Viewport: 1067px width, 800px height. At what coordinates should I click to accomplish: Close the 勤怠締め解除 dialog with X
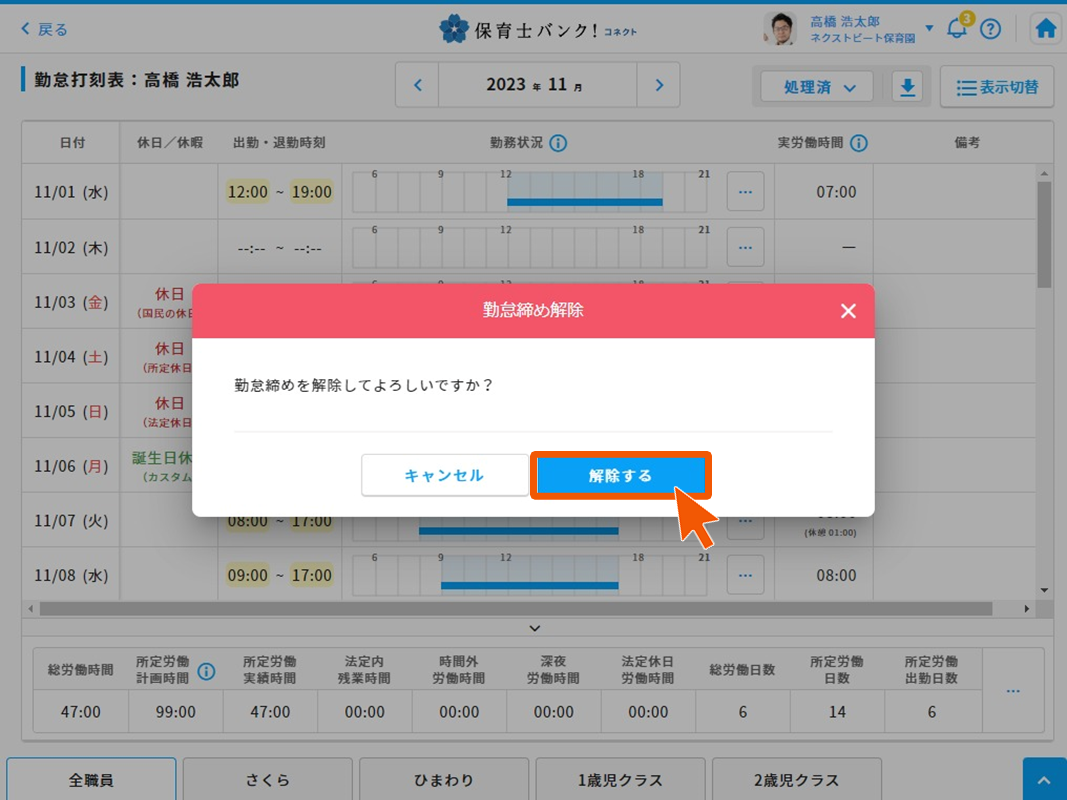point(848,311)
